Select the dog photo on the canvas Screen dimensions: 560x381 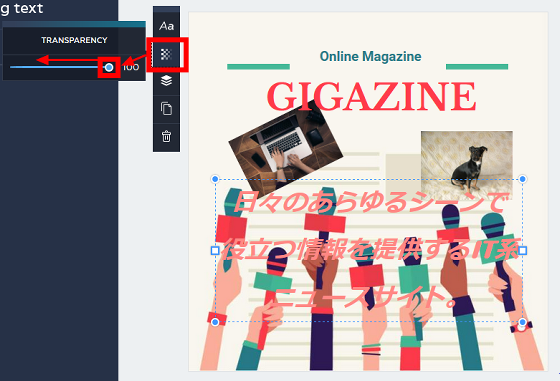click(x=467, y=165)
